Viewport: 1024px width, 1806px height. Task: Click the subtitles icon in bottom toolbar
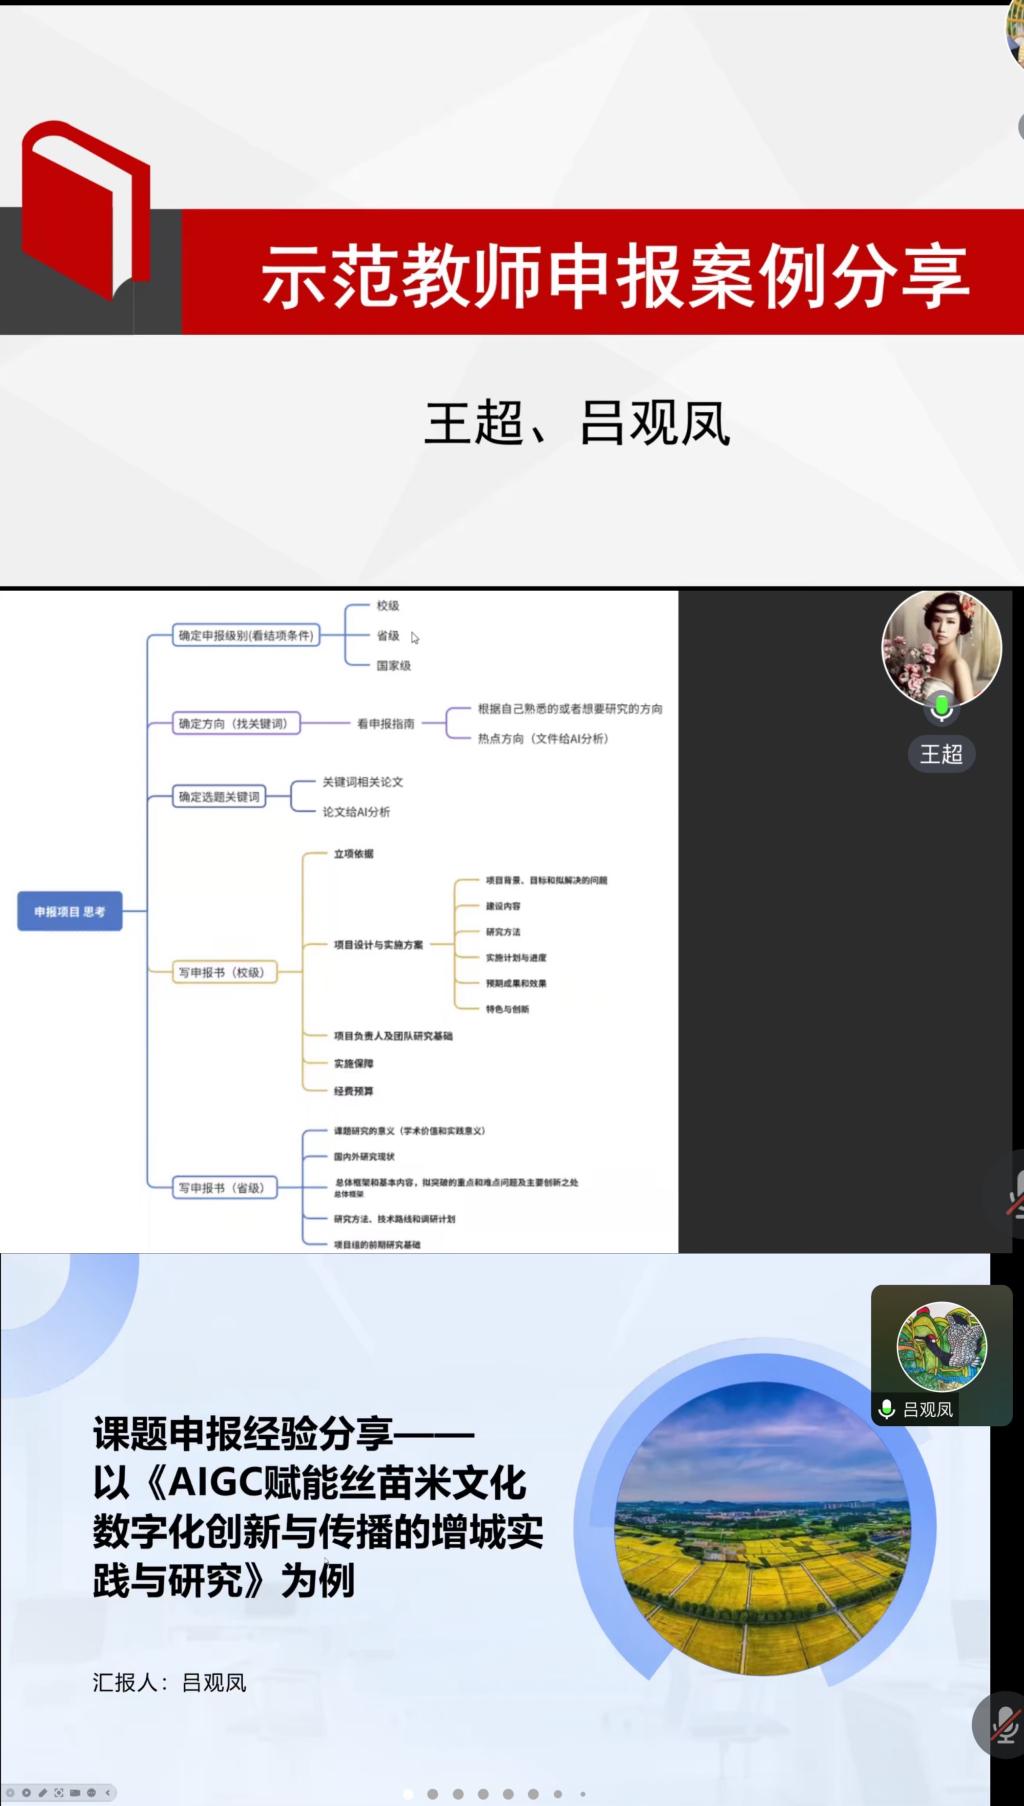click(75, 1793)
